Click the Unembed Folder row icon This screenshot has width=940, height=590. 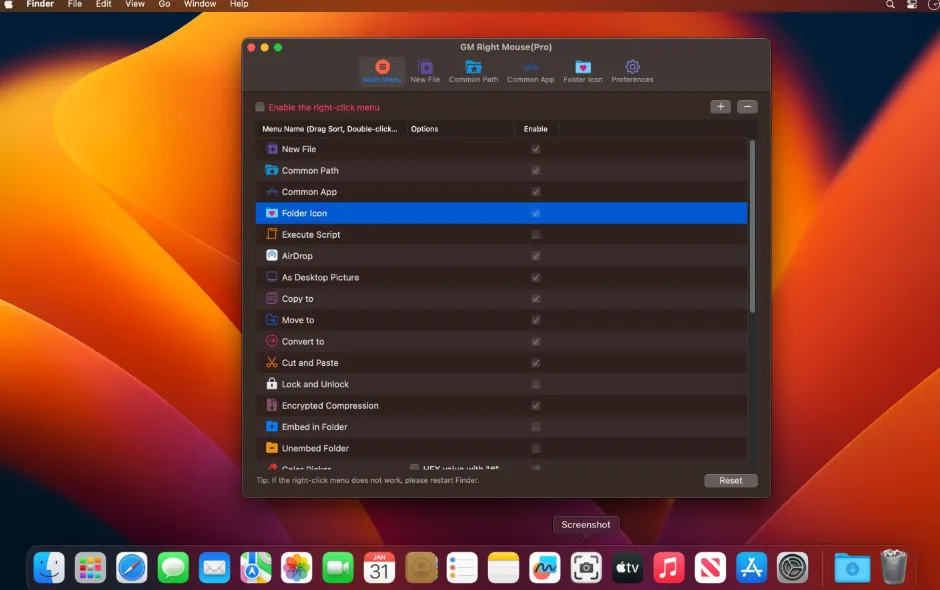click(272, 448)
